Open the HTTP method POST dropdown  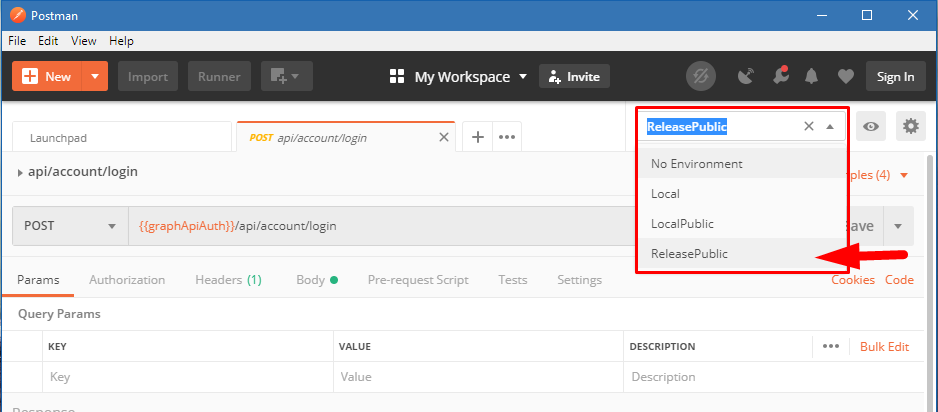70,226
